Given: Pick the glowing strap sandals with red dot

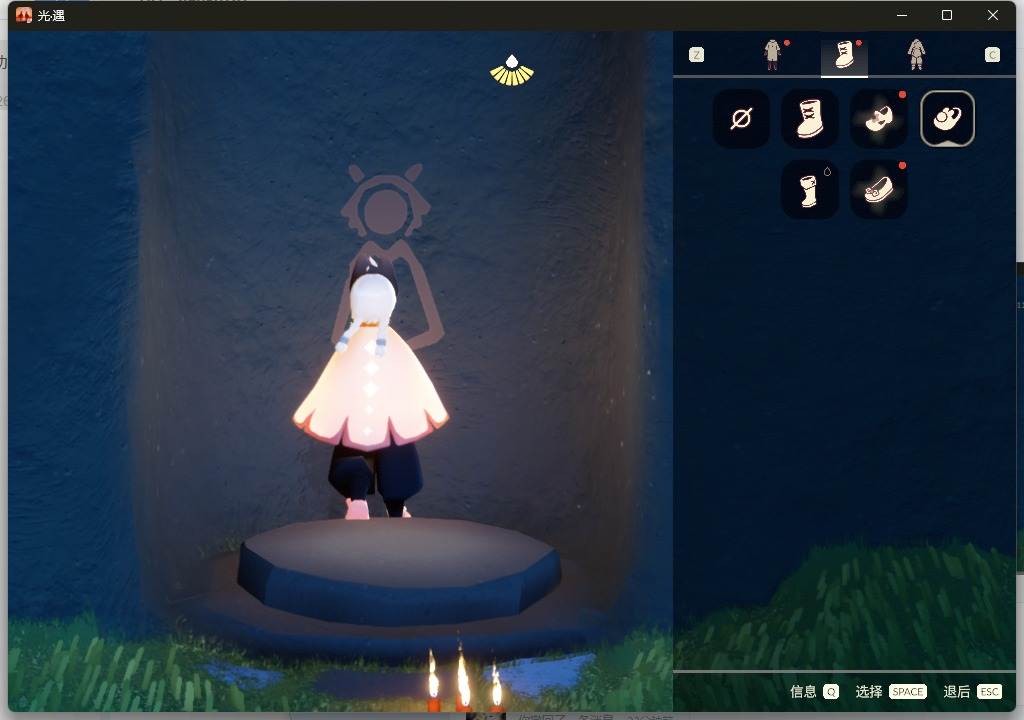Looking at the screenshot, I should tap(879, 119).
